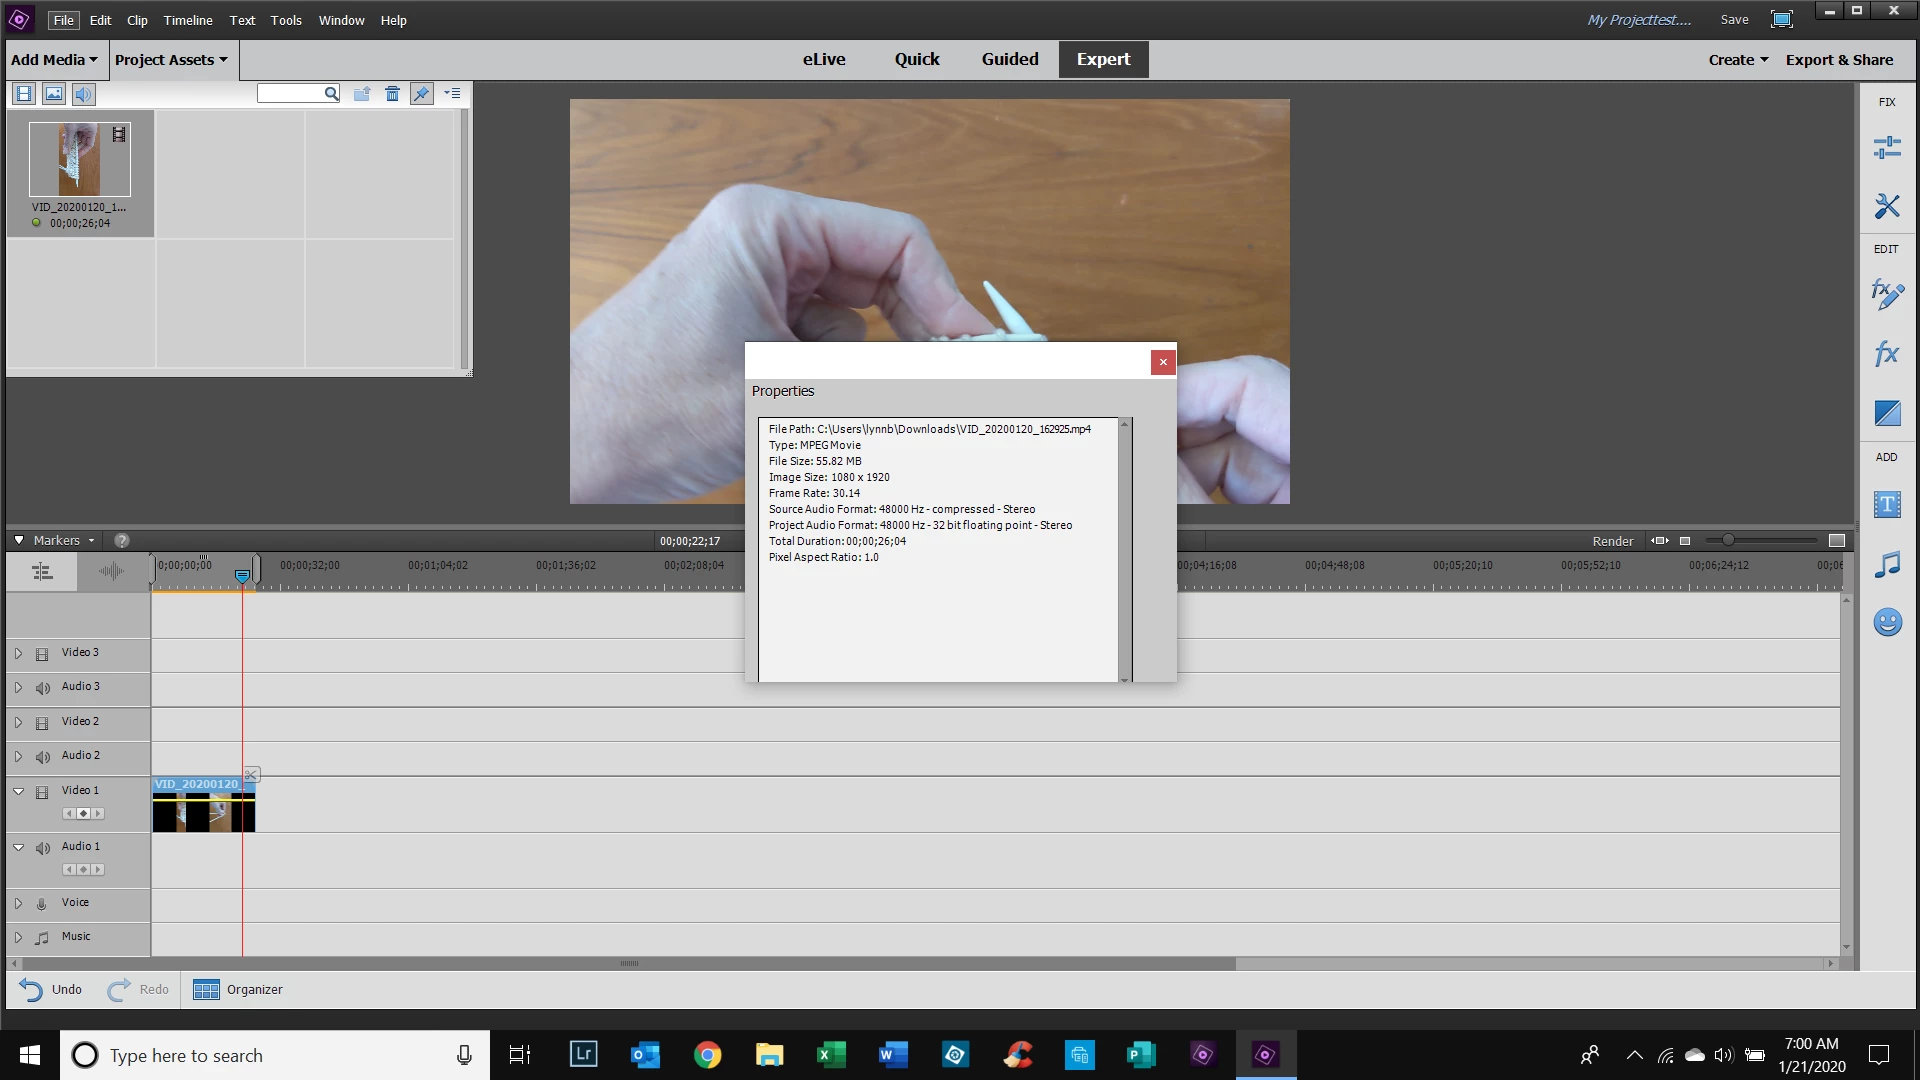1920x1080 pixels.
Task: Expand the Video 3 track
Action: [18, 653]
